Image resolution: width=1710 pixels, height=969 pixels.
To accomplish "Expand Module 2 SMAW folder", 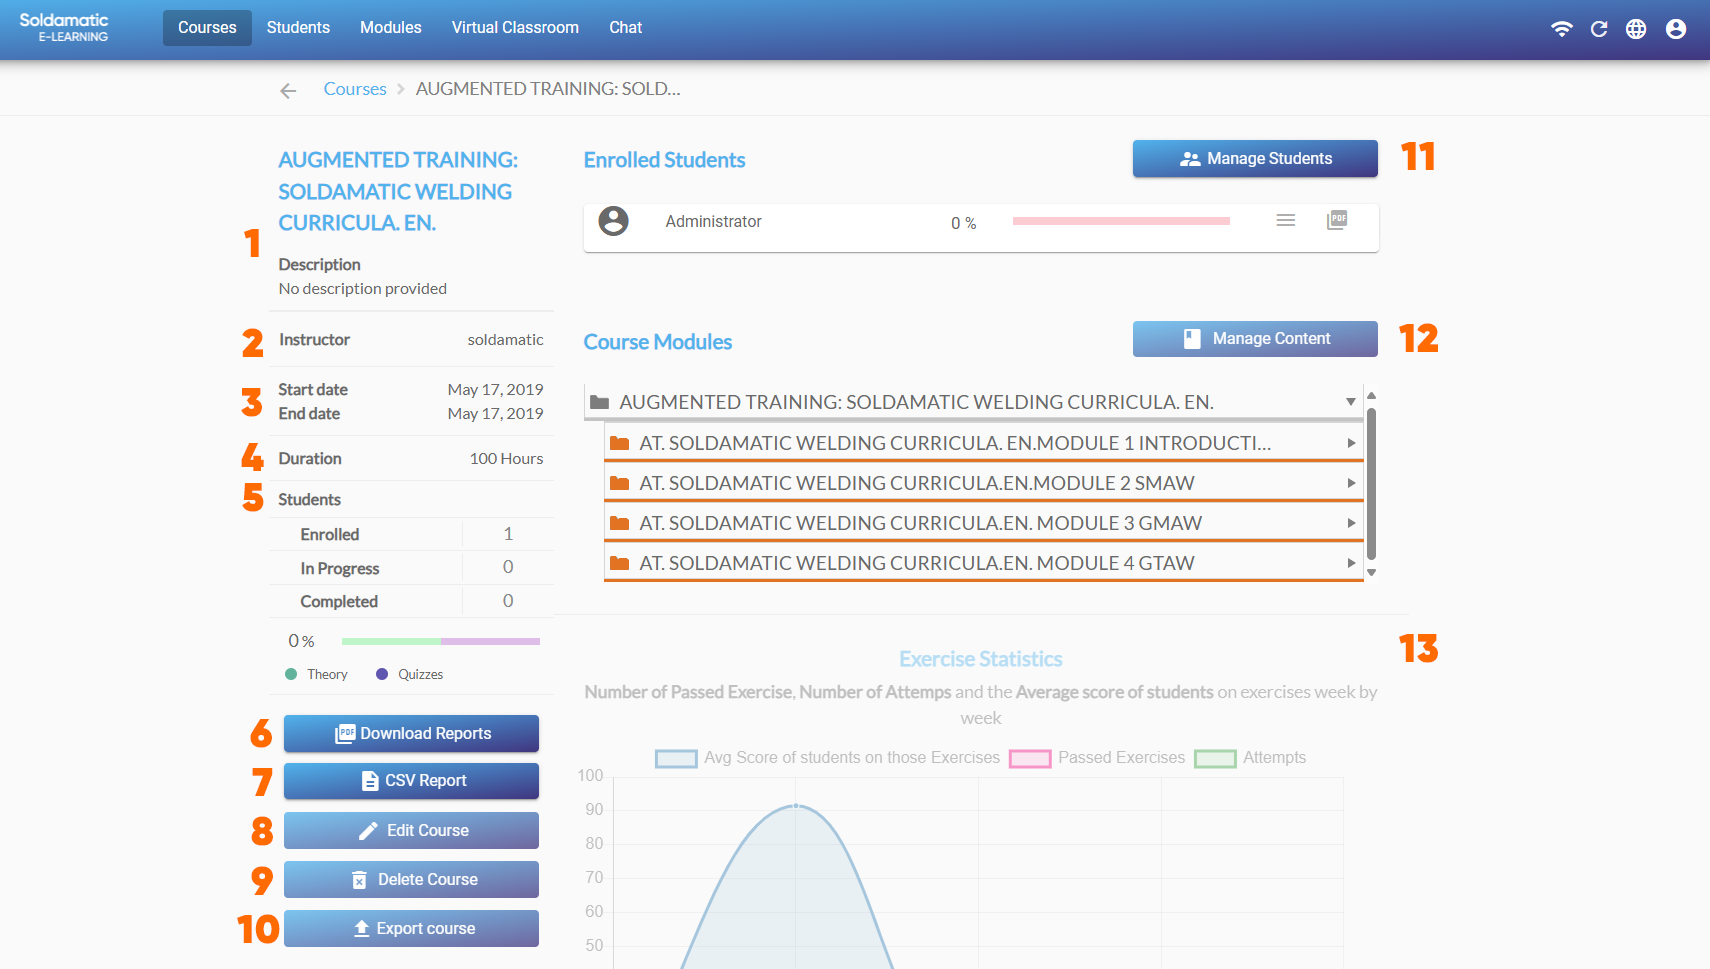I will (1351, 483).
